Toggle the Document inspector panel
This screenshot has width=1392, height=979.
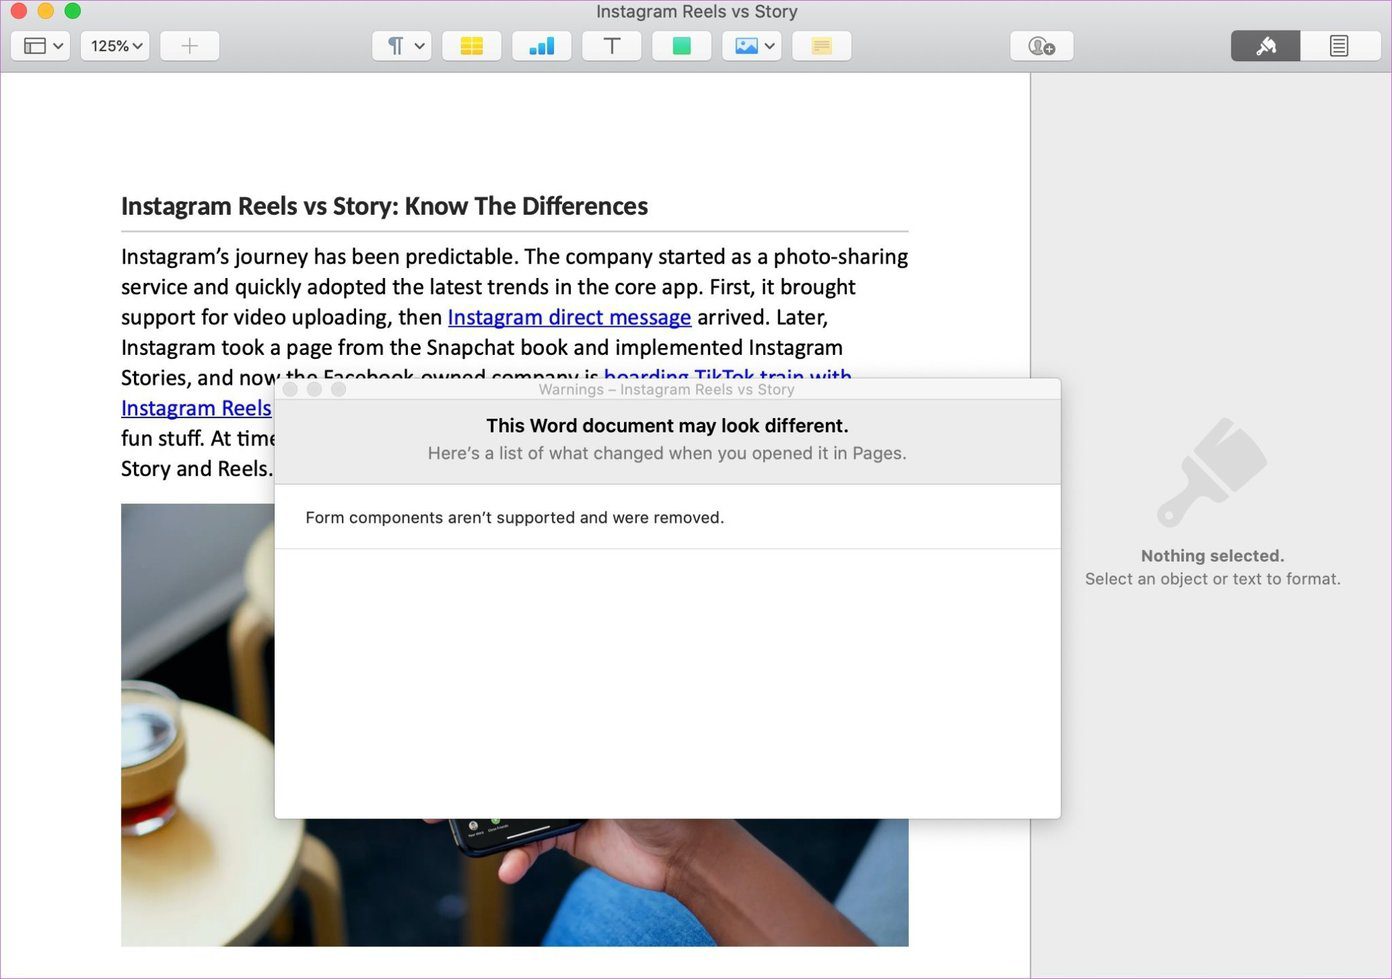tap(1339, 46)
